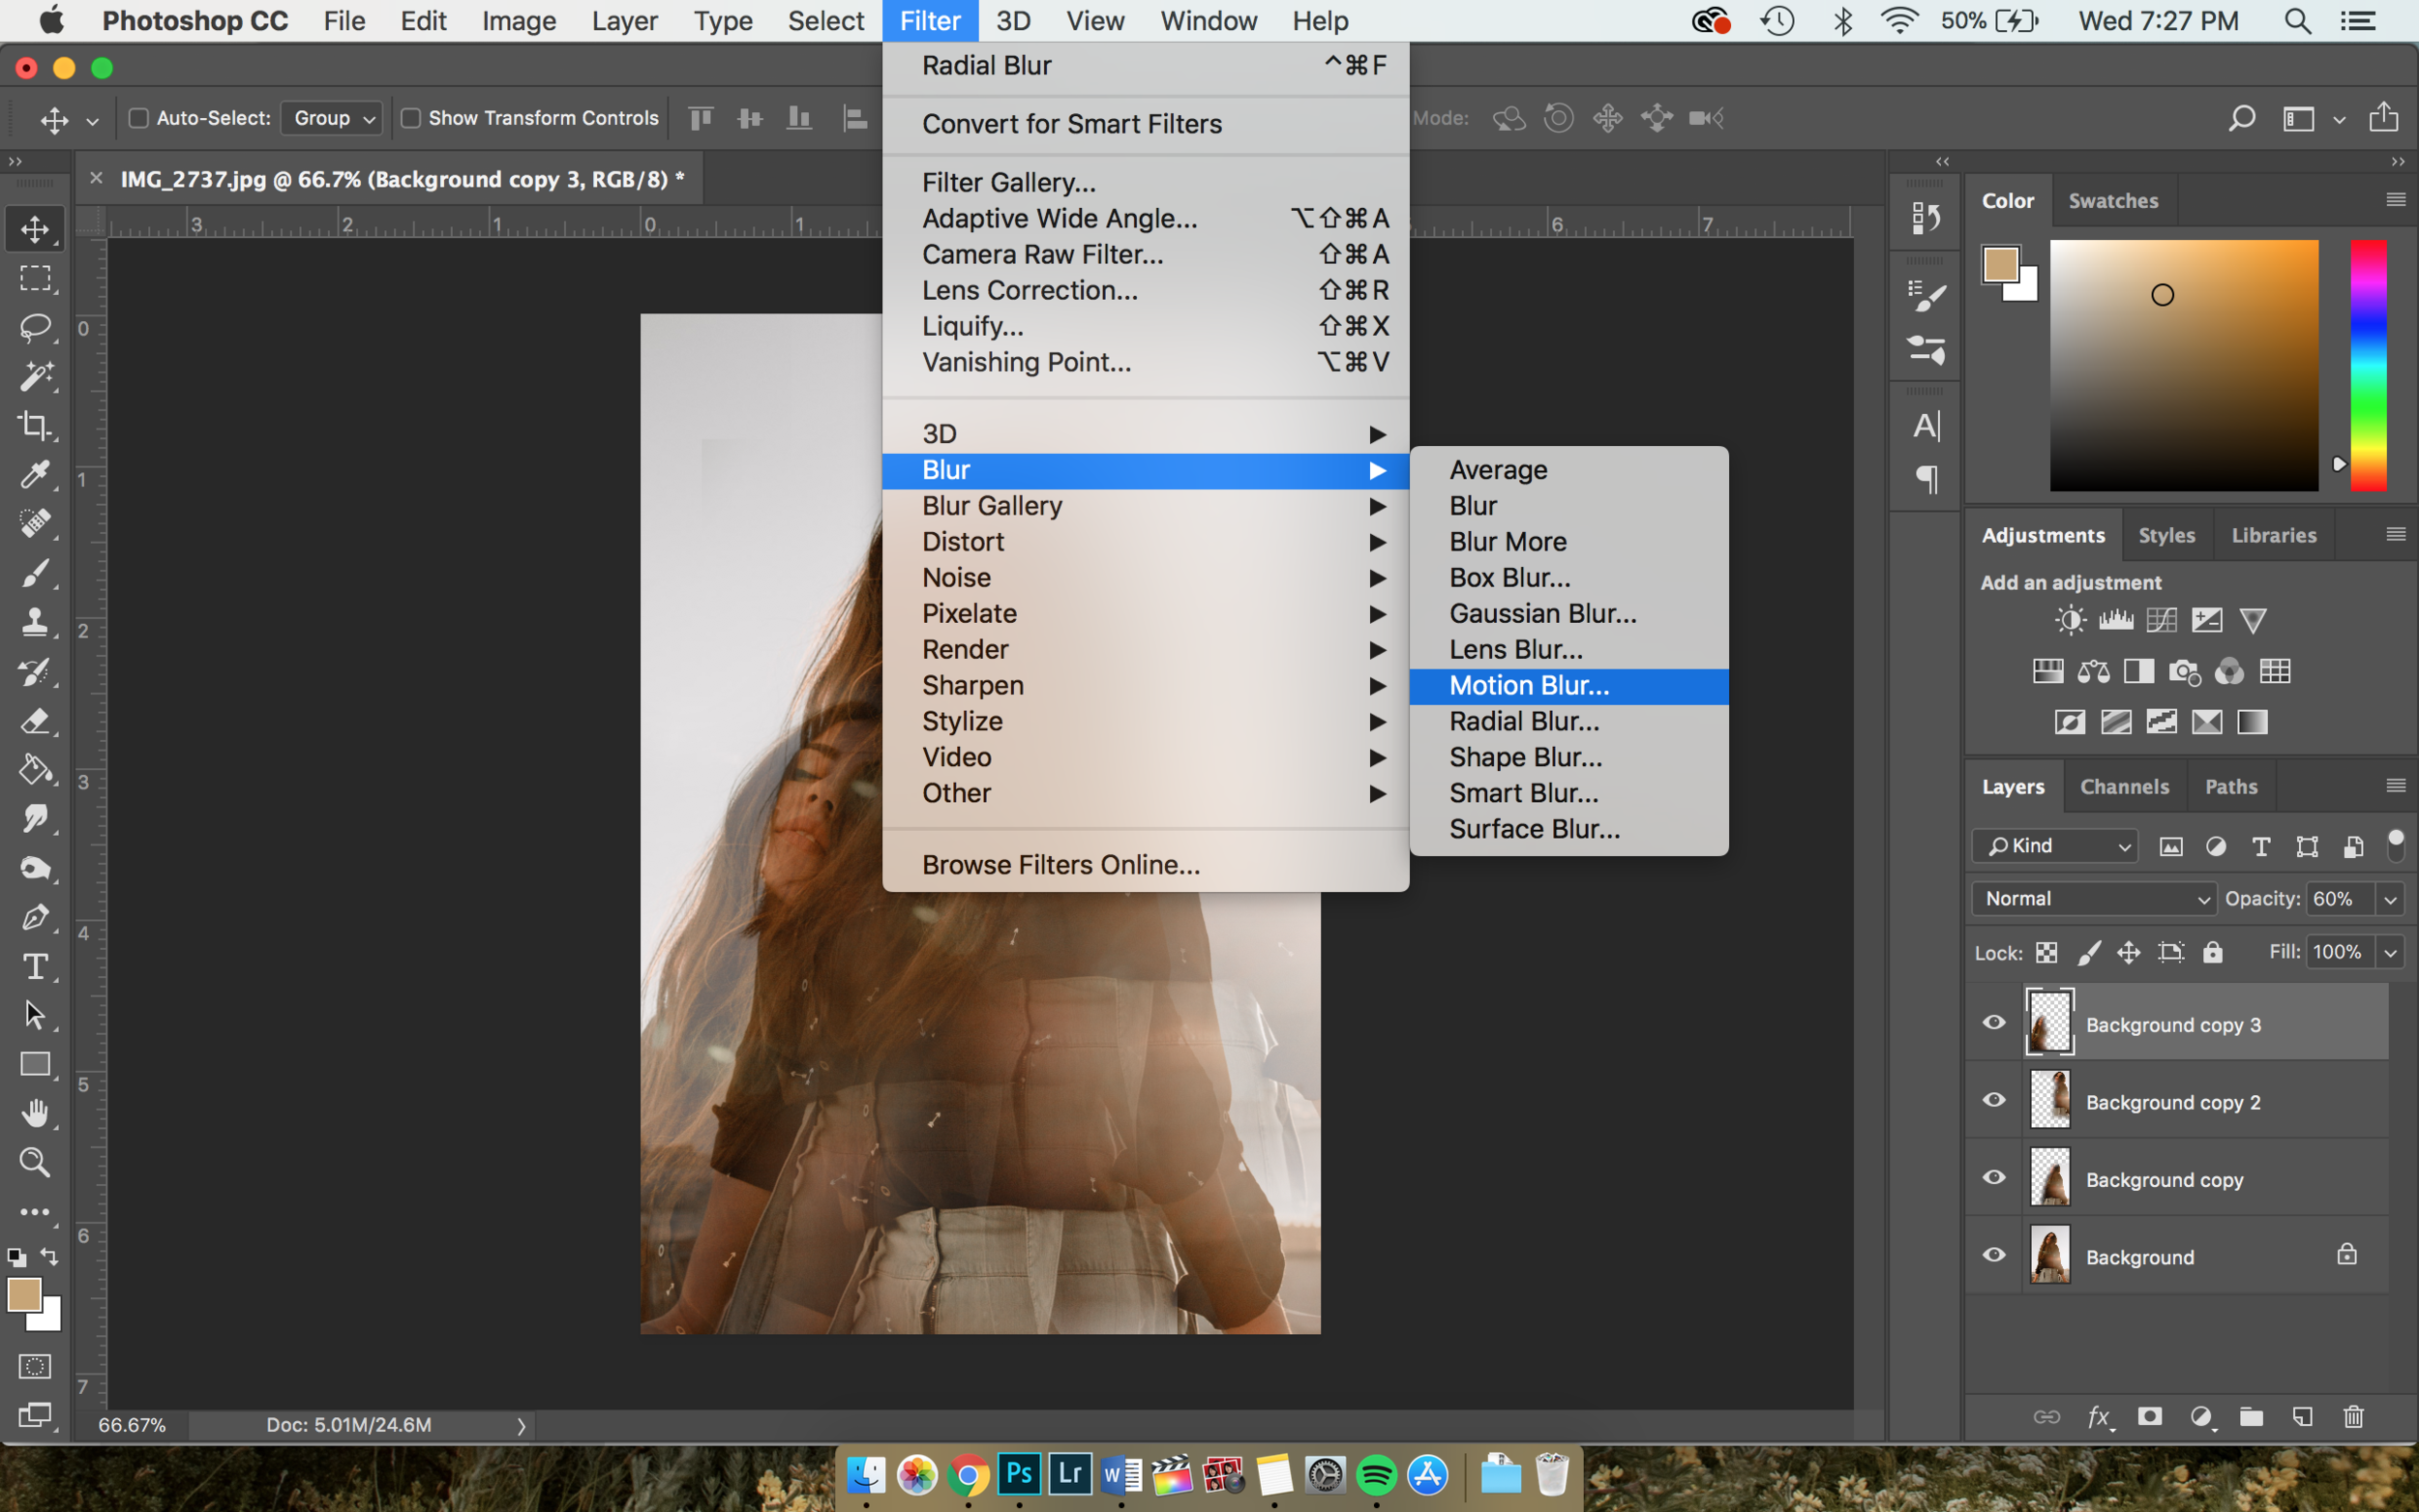Select the Eraser tool
The height and width of the screenshot is (1512, 2419).
35,721
